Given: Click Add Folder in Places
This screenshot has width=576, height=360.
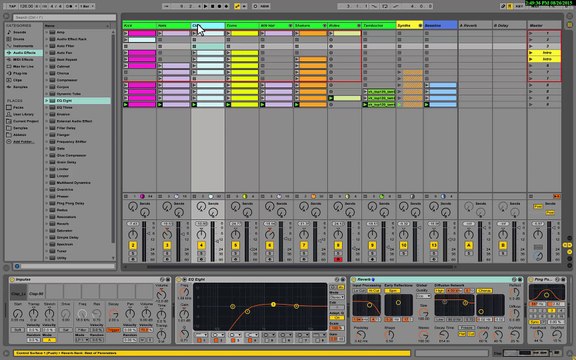Looking at the screenshot, I should click(23, 142).
